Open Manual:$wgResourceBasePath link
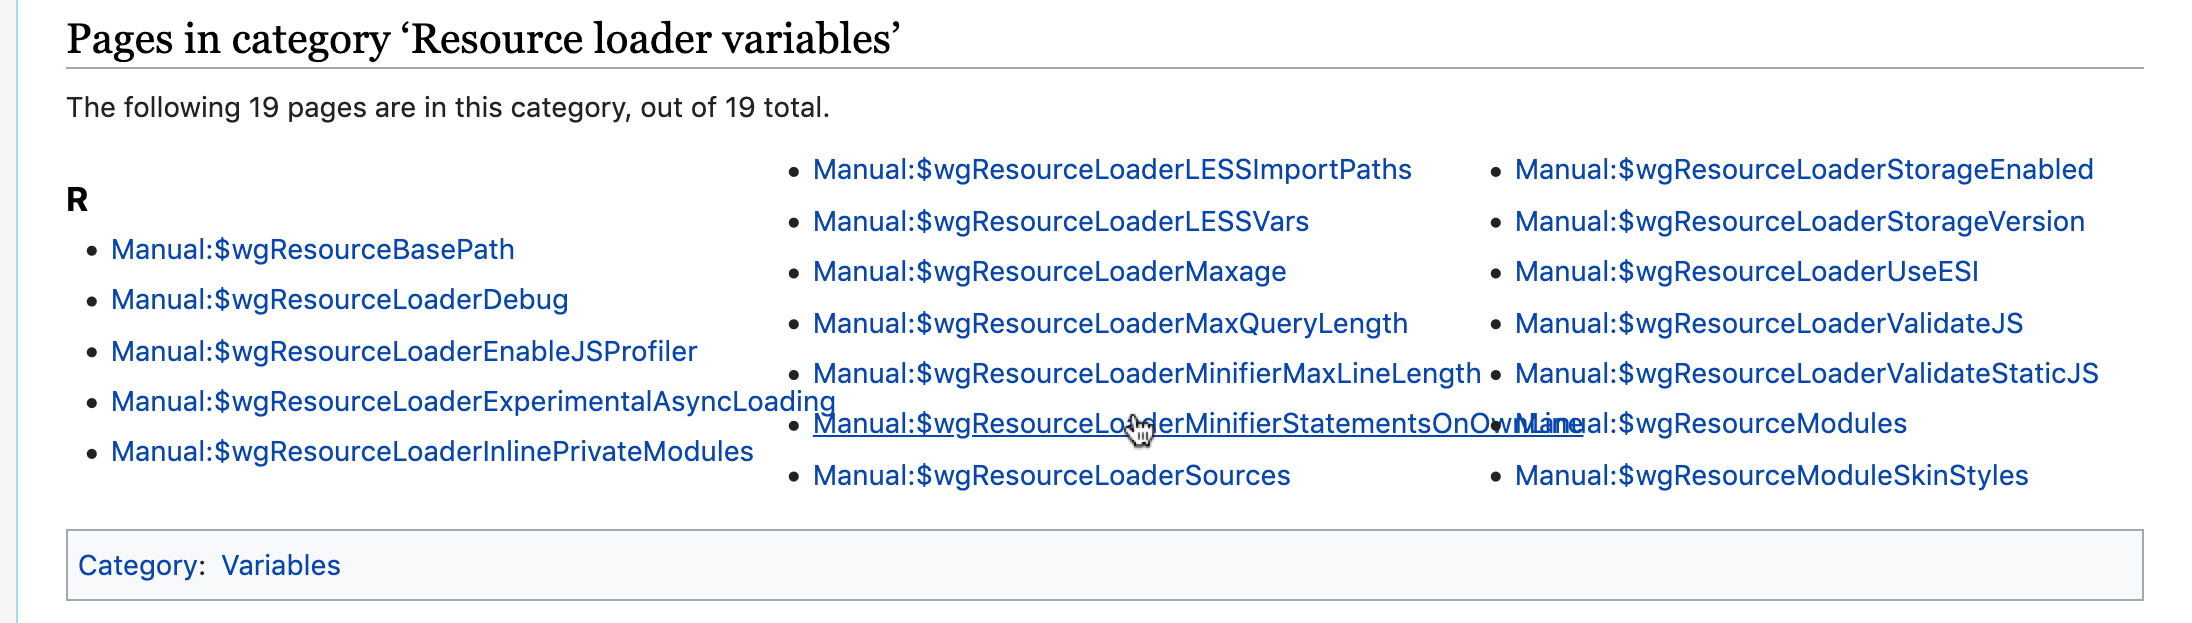 click(x=312, y=249)
